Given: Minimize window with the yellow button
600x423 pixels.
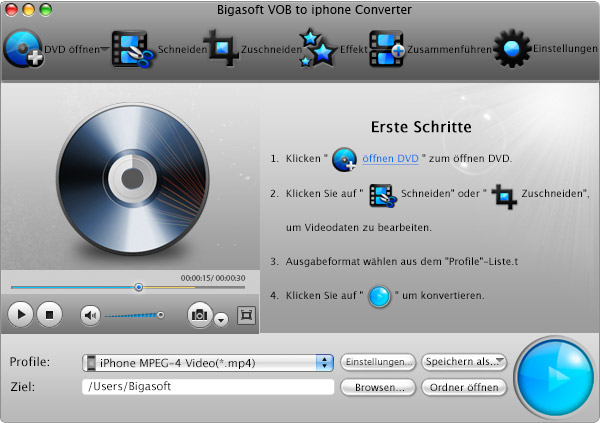Looking at the screenshot, I should click(28, 10).
